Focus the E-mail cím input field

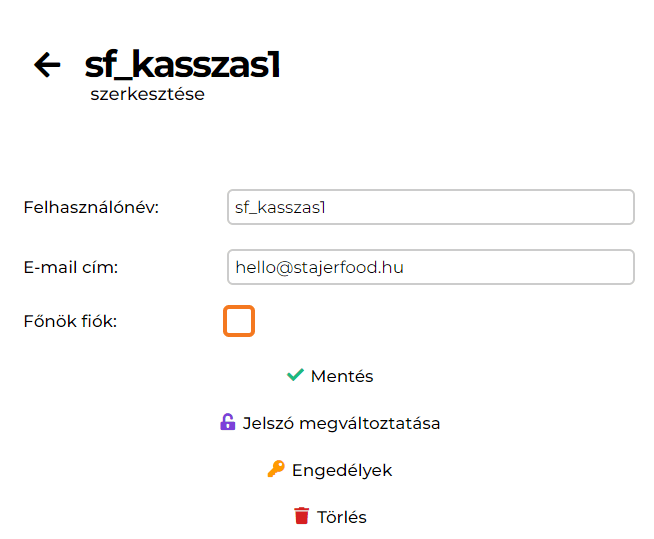pos(430,267)
